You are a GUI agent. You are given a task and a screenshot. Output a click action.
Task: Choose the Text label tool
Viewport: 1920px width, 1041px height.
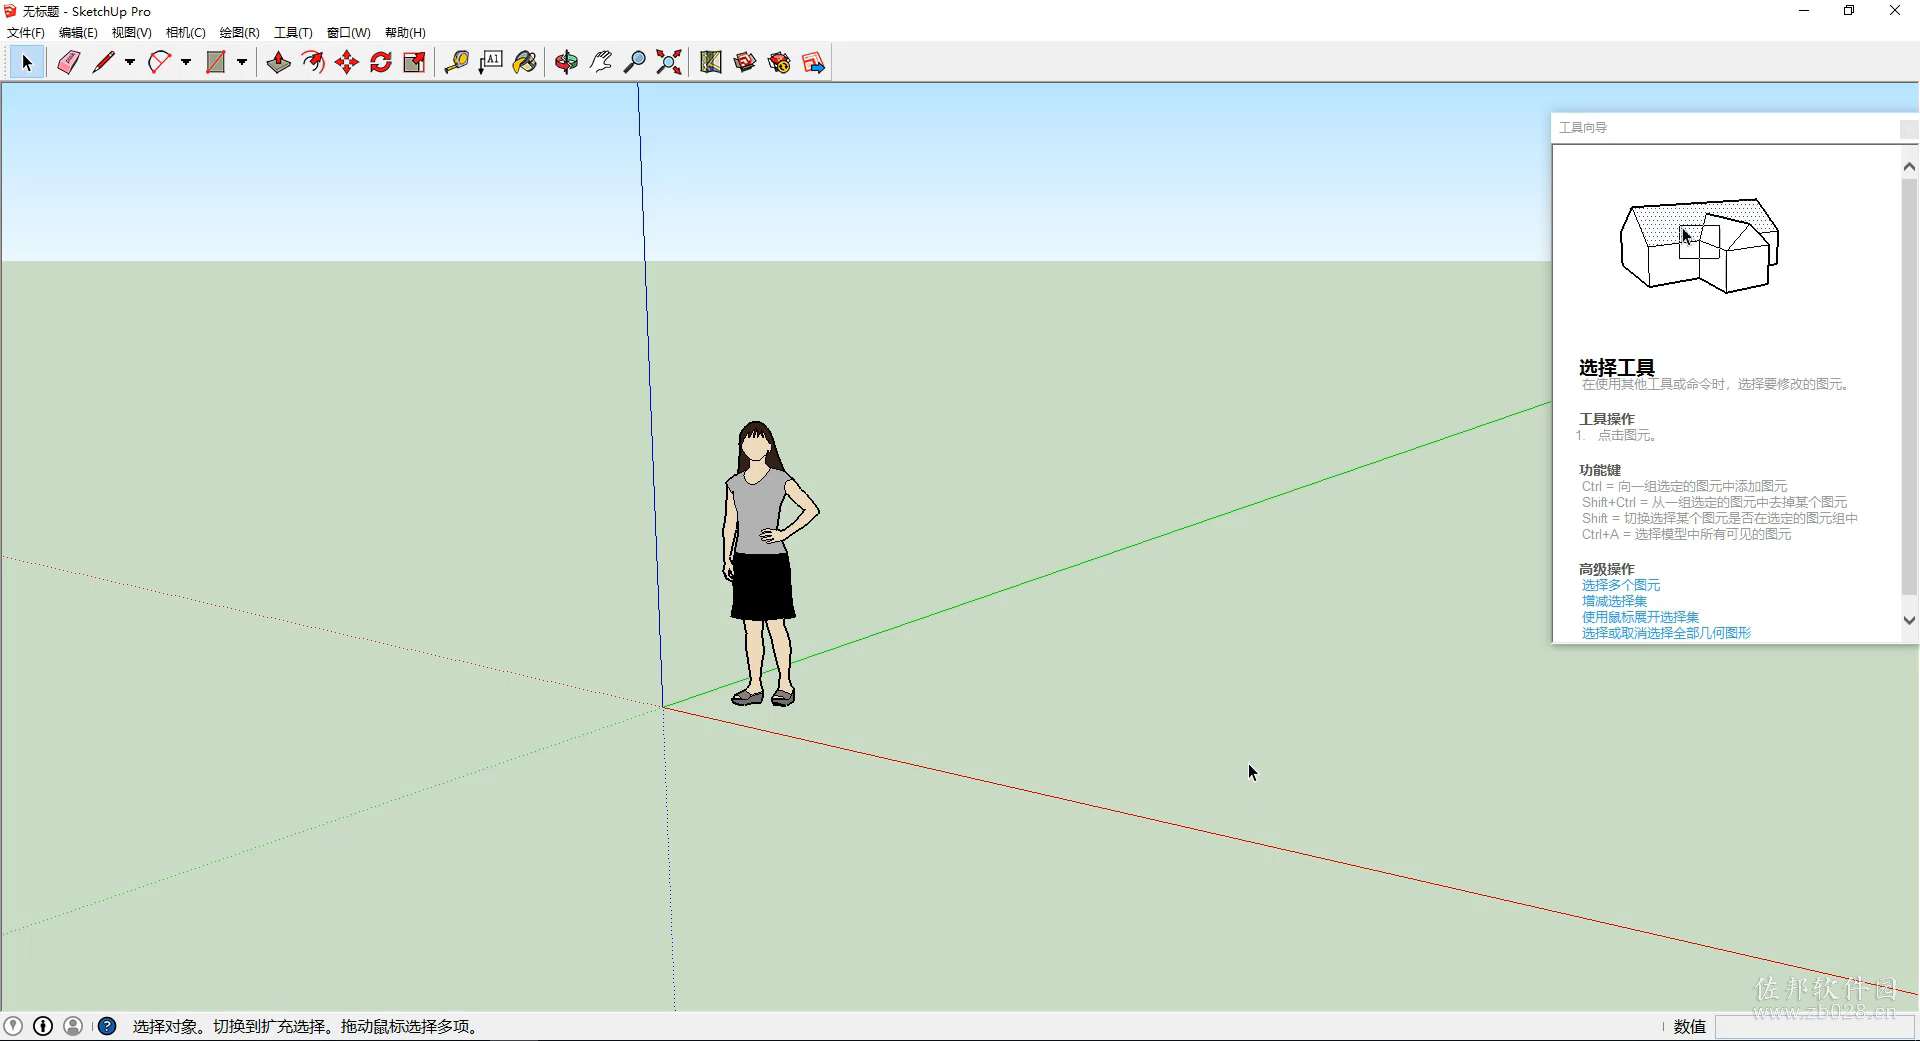(491, 63)
